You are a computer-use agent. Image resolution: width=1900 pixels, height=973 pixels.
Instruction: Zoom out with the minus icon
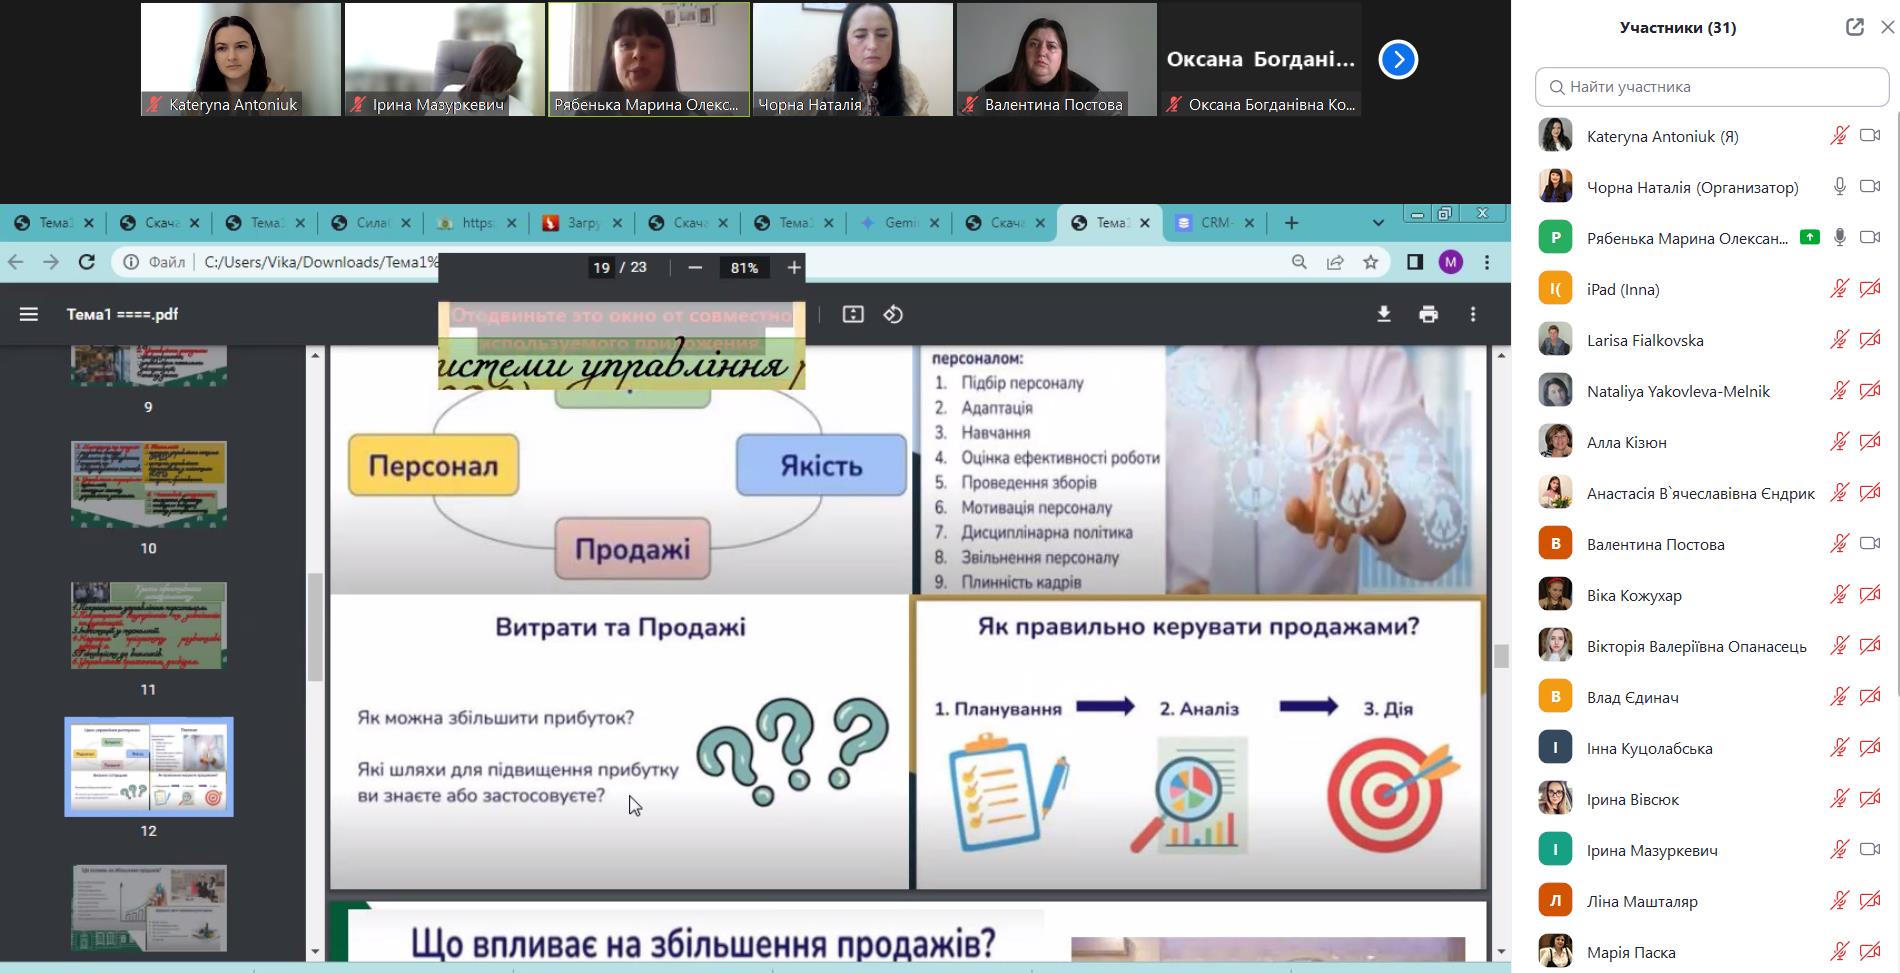pyautogui.click(x=695, y=267)
